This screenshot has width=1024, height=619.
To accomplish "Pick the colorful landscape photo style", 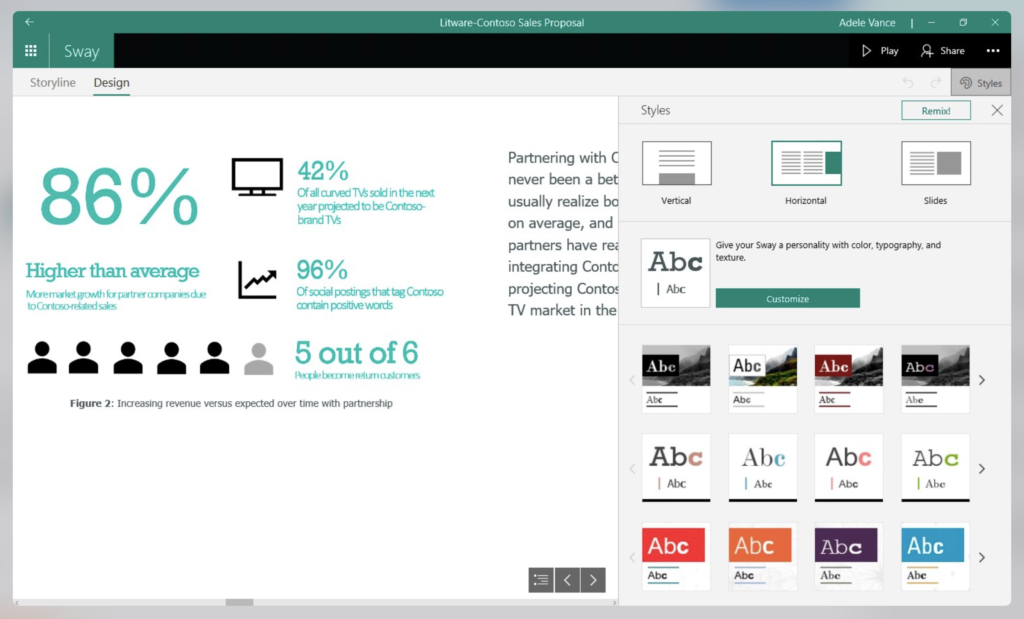I will (x=762, y=379).
